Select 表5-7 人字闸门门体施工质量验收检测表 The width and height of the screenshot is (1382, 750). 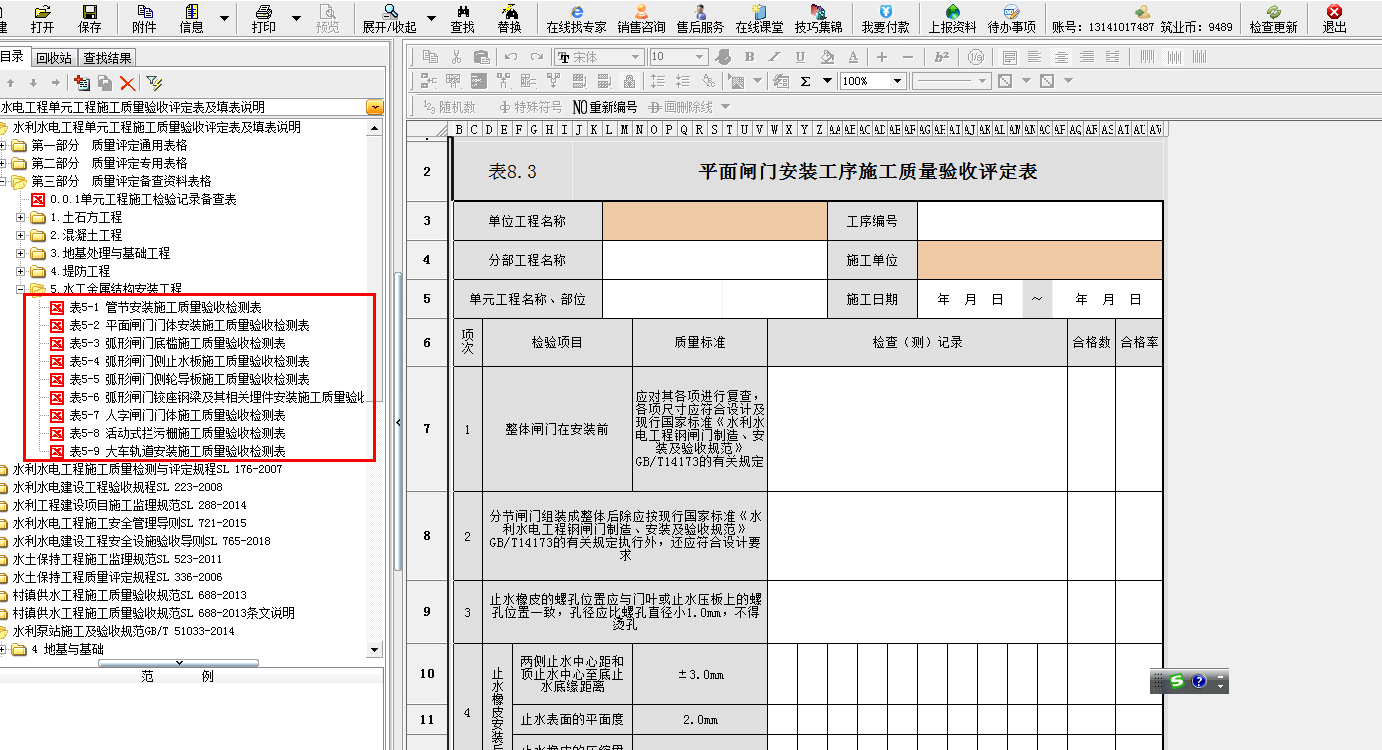pos(177,416)
